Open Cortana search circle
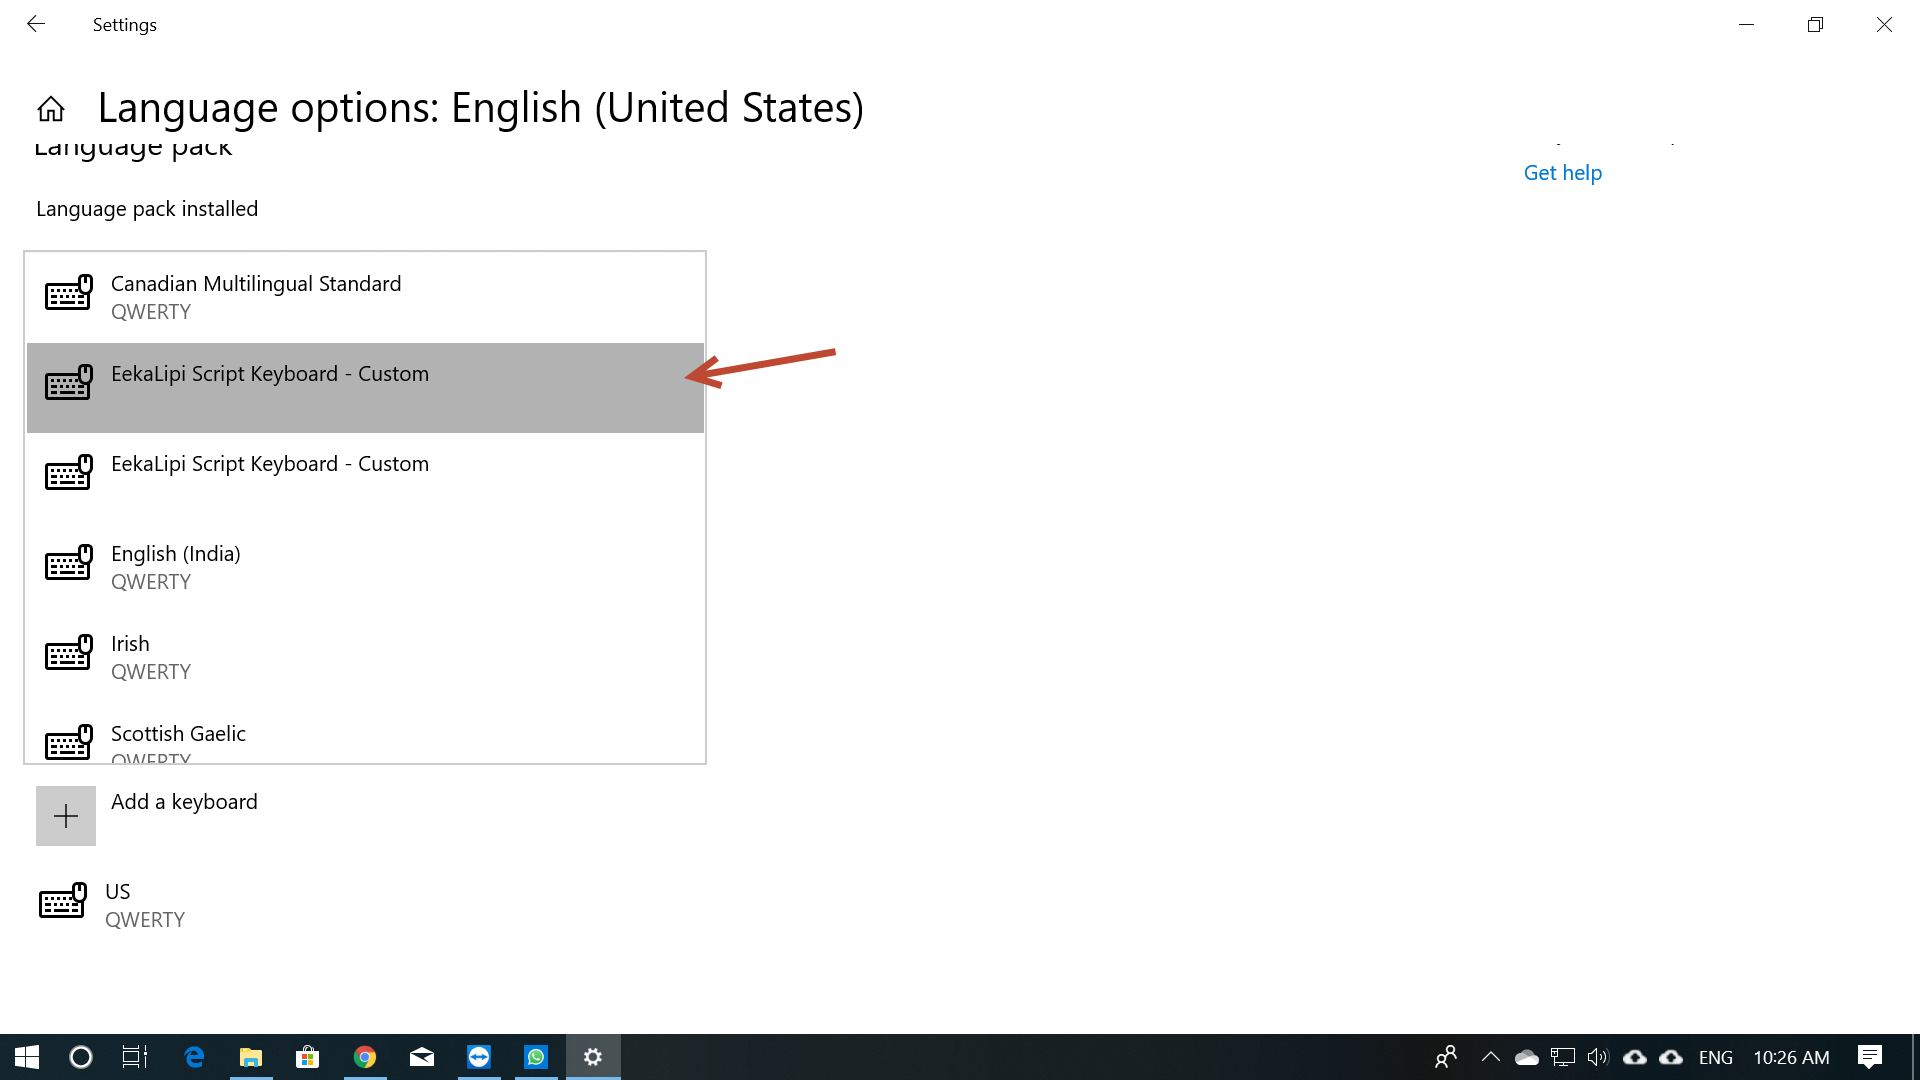1920x1080 pixels. click(x=81, y=1057)
